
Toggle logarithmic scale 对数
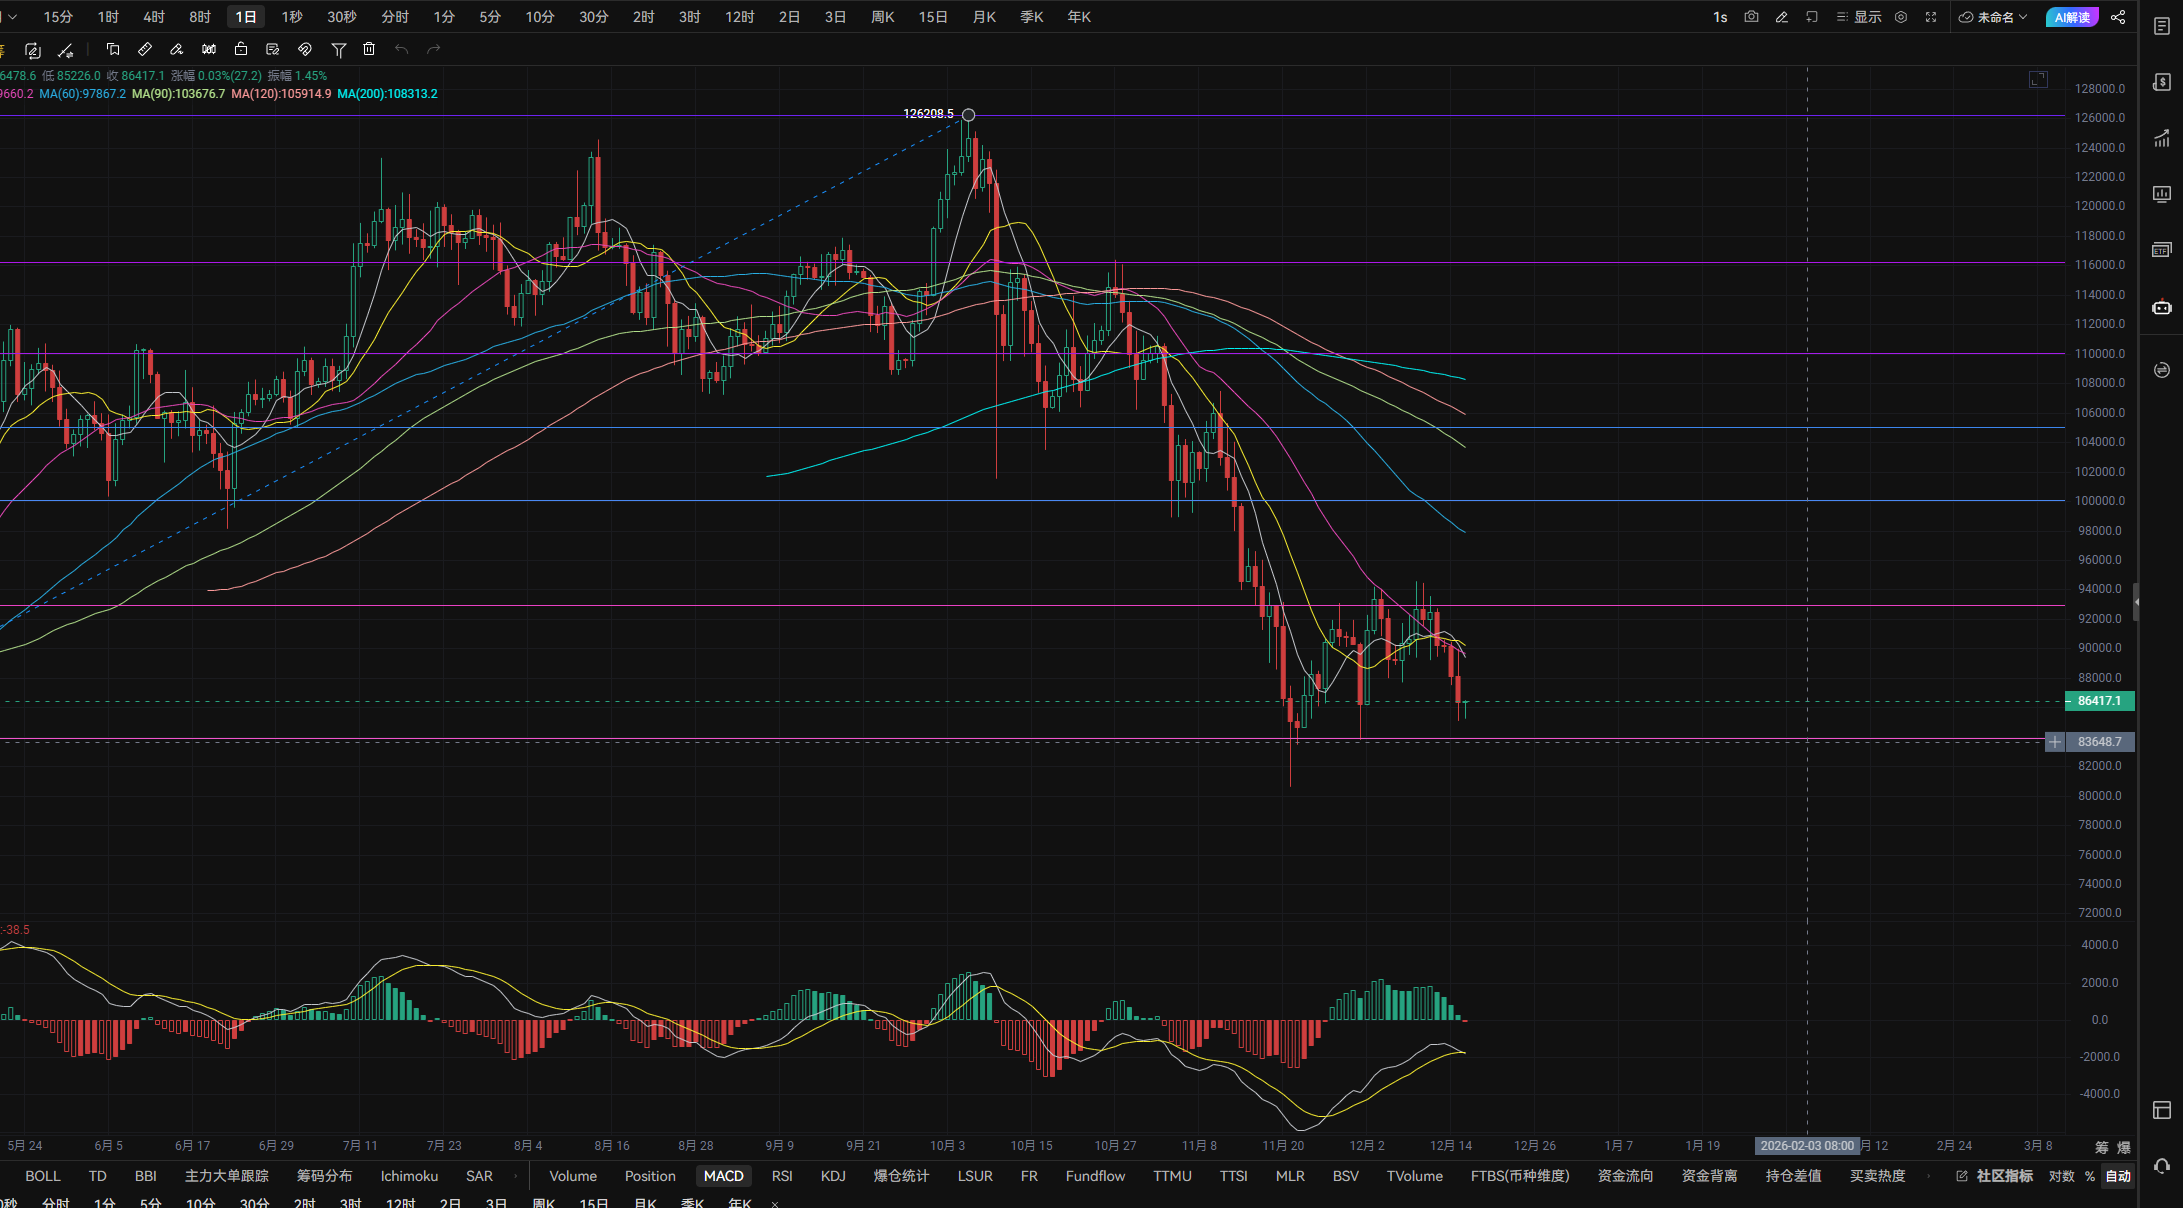click(2061, 1176)
